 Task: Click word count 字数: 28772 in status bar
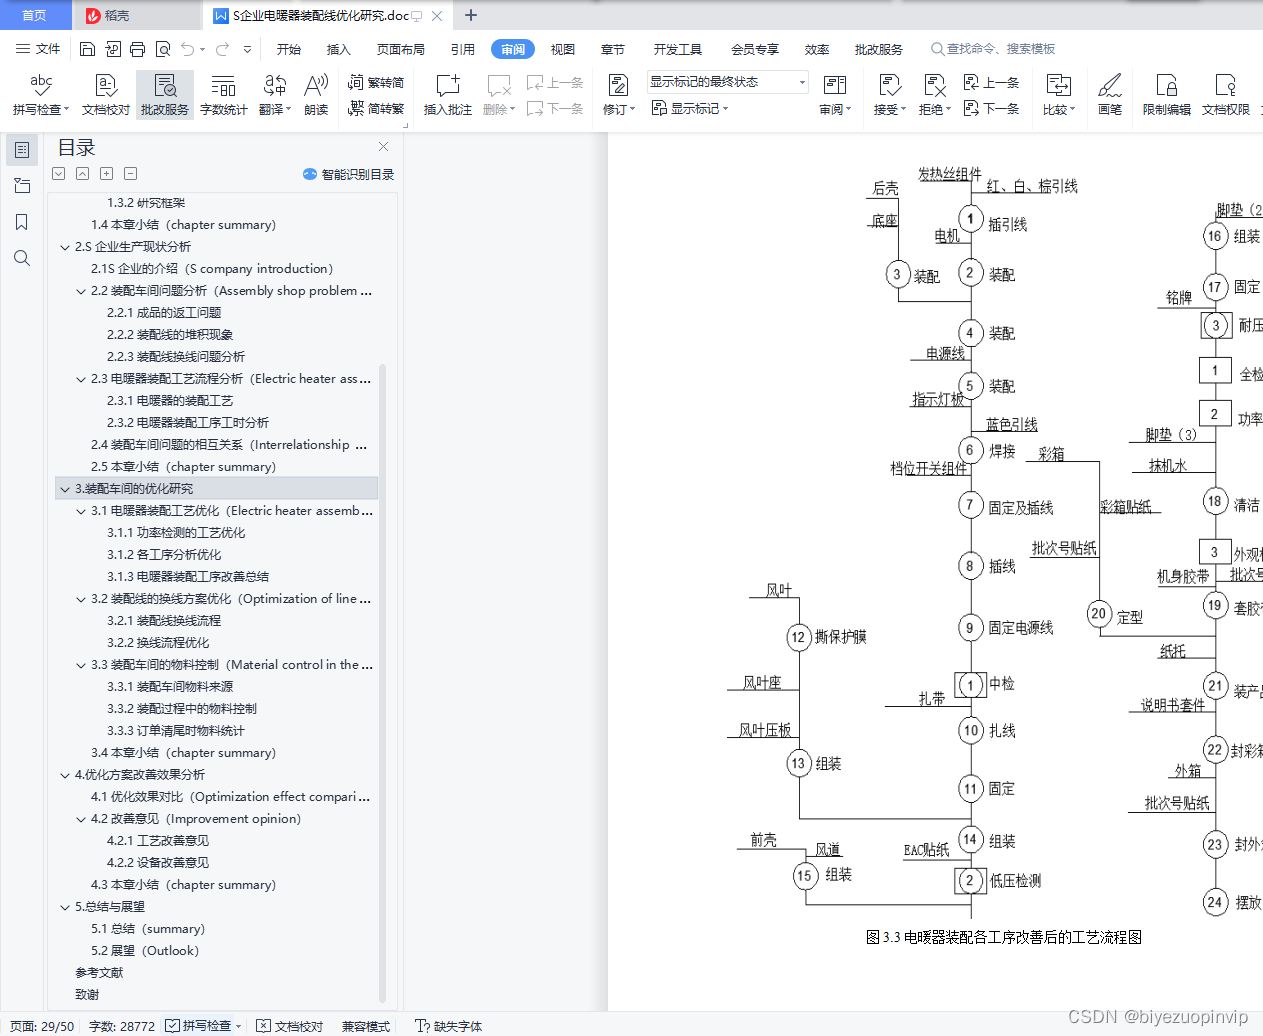[x=122, y=1026]
